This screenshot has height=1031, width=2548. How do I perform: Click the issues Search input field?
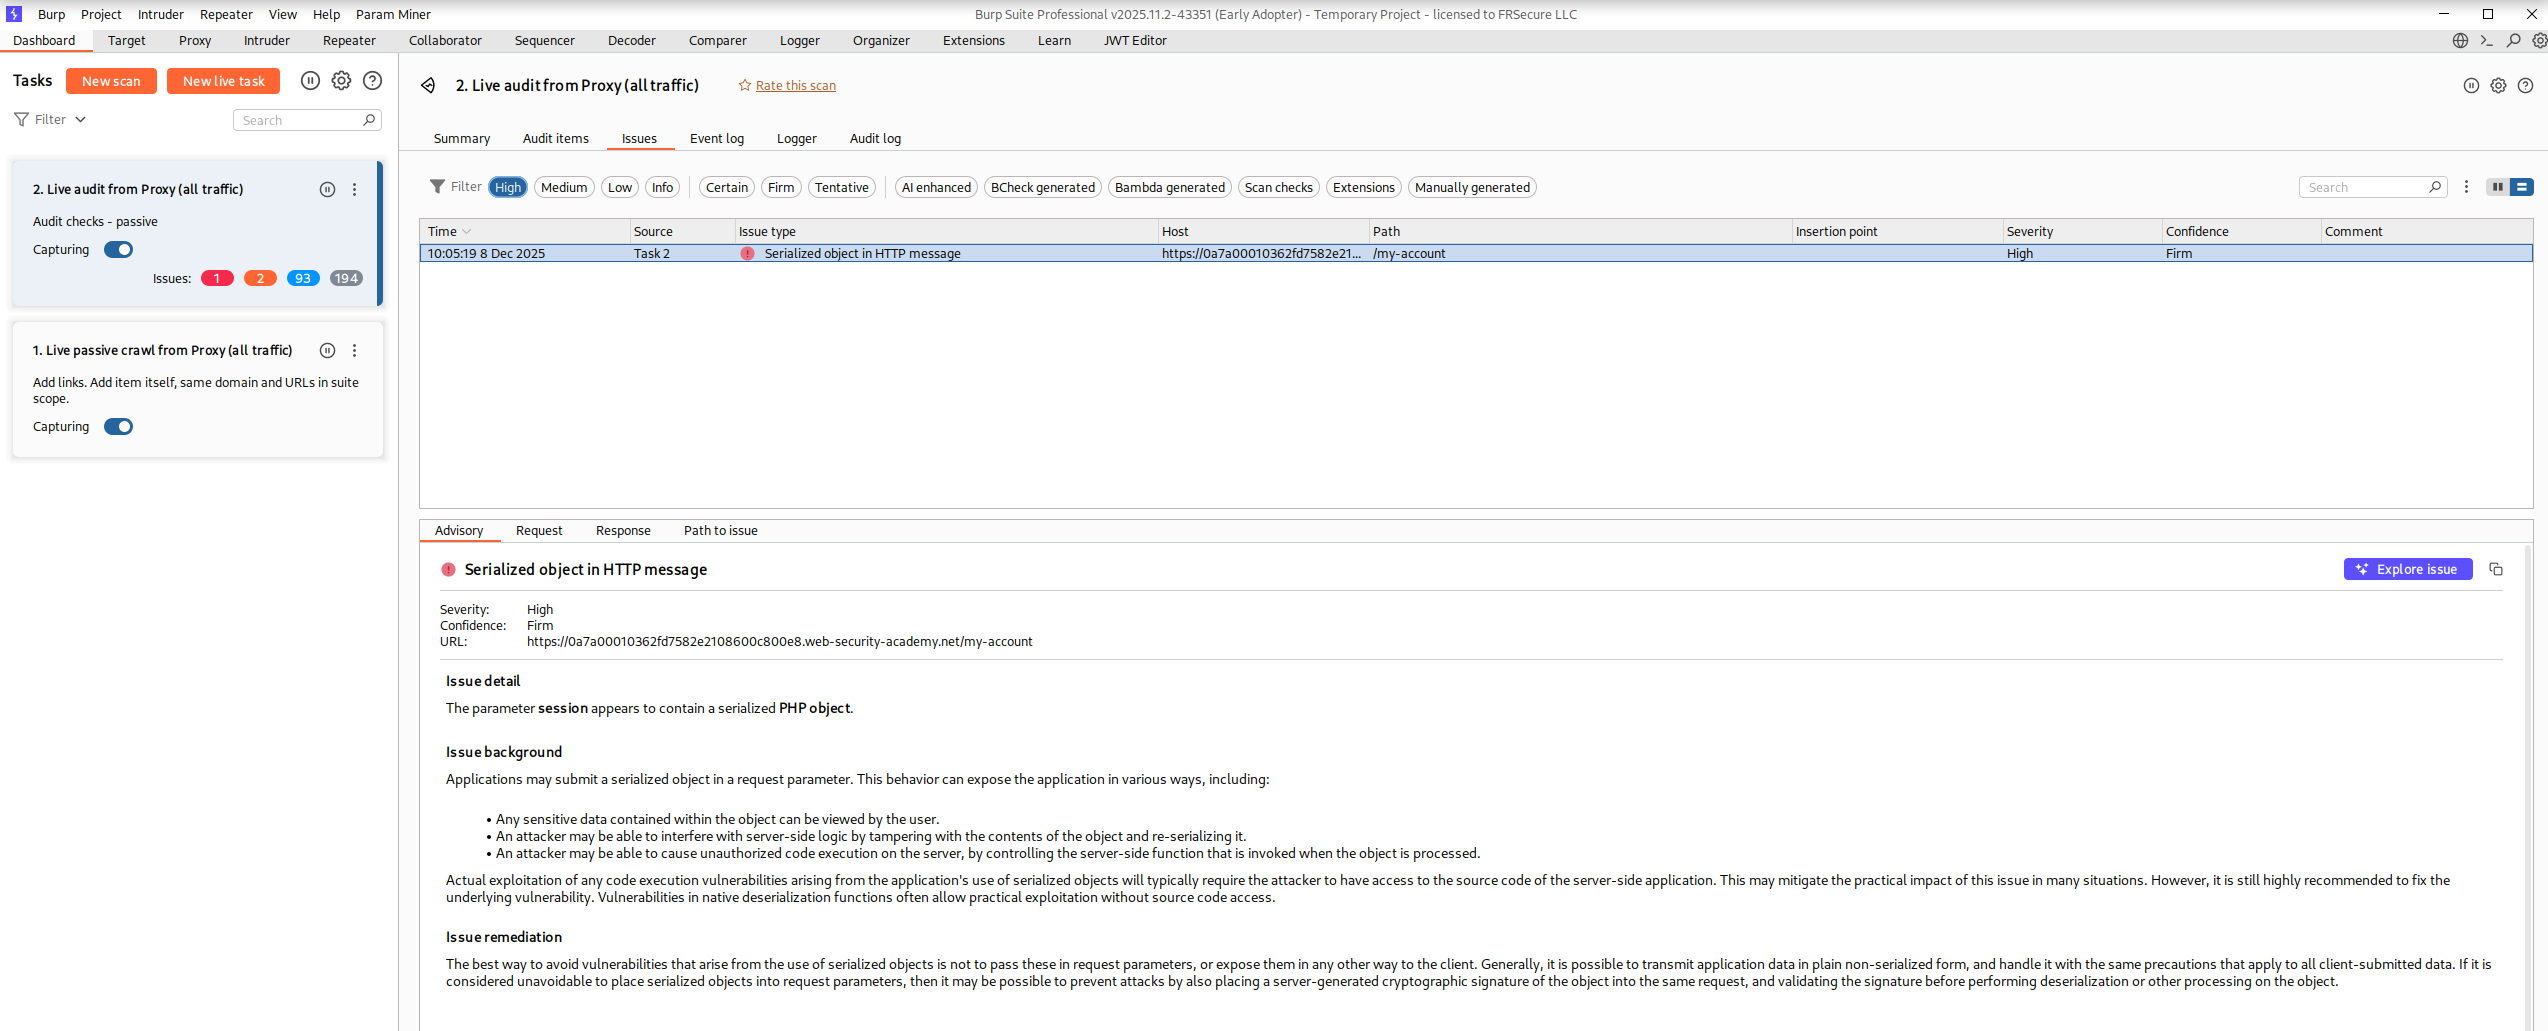(2365, 187)
